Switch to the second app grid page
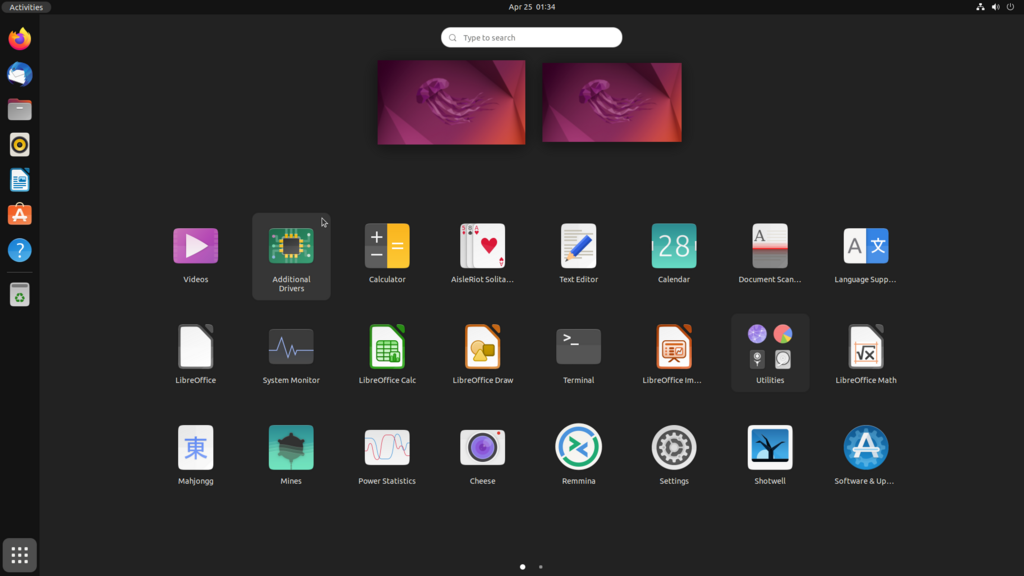The image size is (1024, 576). pyautogui.click(x=541, y=567)
